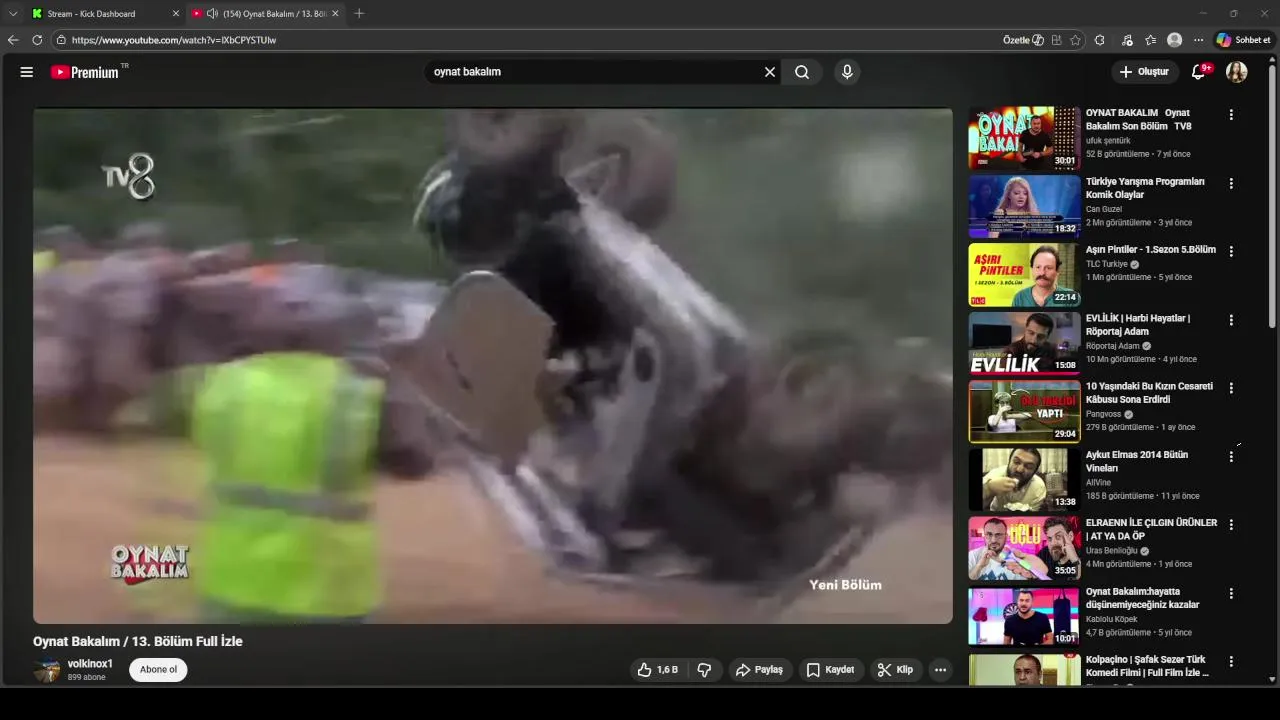The image size is (1280, 720).
Task: Reload the current page
Action: pos(37,40)
